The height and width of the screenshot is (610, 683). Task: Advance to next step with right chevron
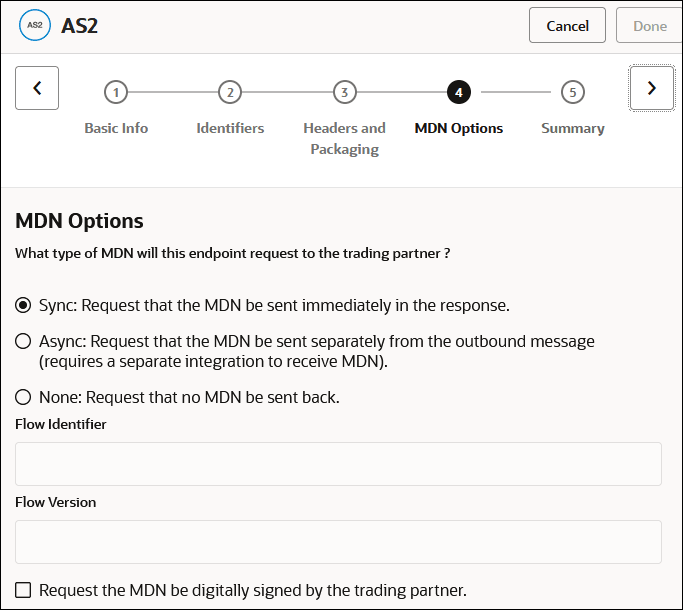tap(652, 88)
